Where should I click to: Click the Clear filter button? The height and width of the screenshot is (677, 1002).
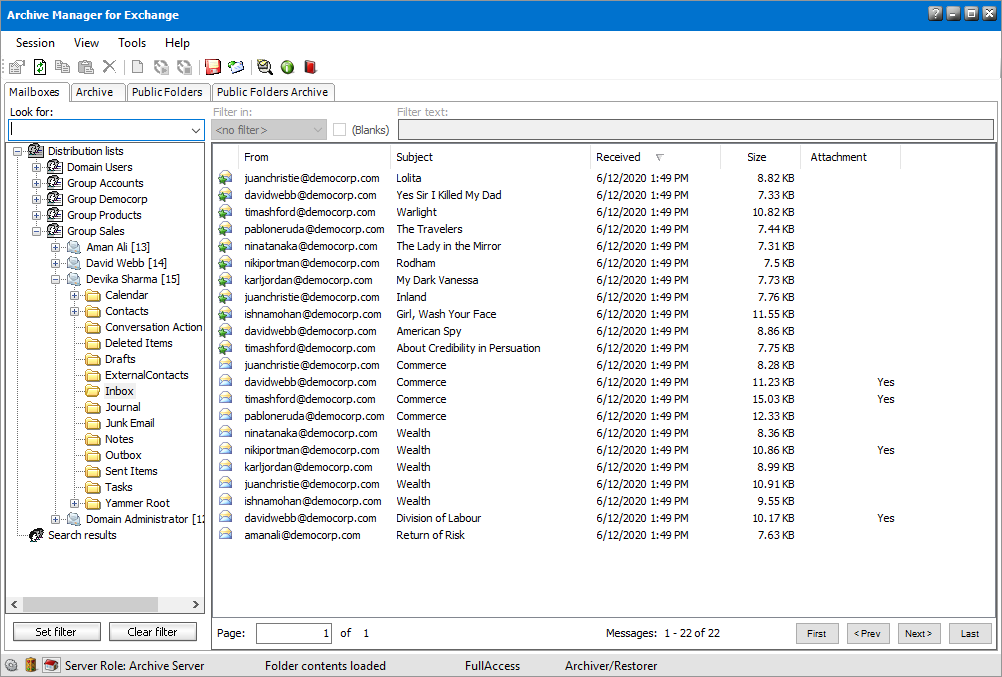152,632
